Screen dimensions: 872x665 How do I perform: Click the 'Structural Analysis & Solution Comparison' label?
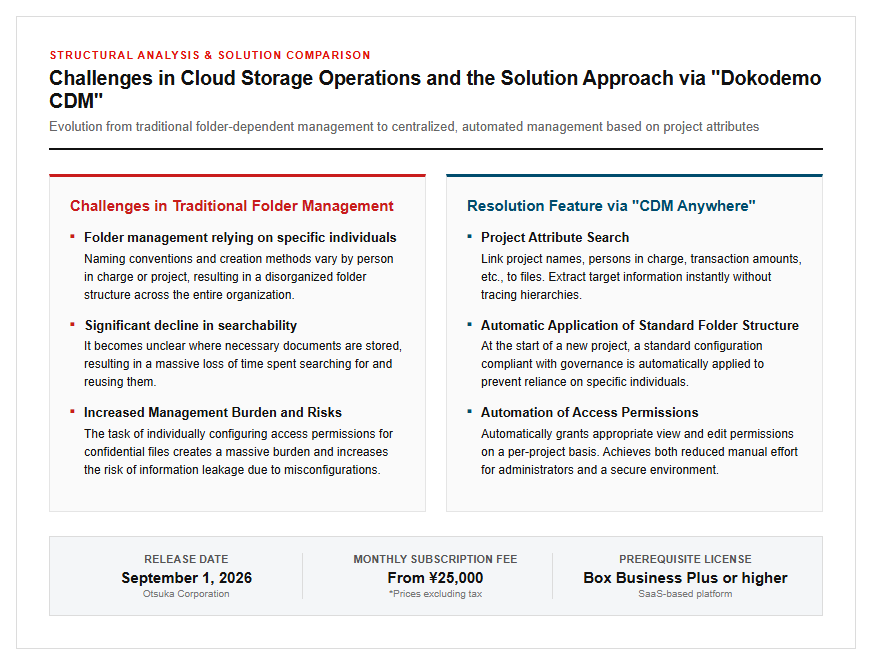pos(210,55)
